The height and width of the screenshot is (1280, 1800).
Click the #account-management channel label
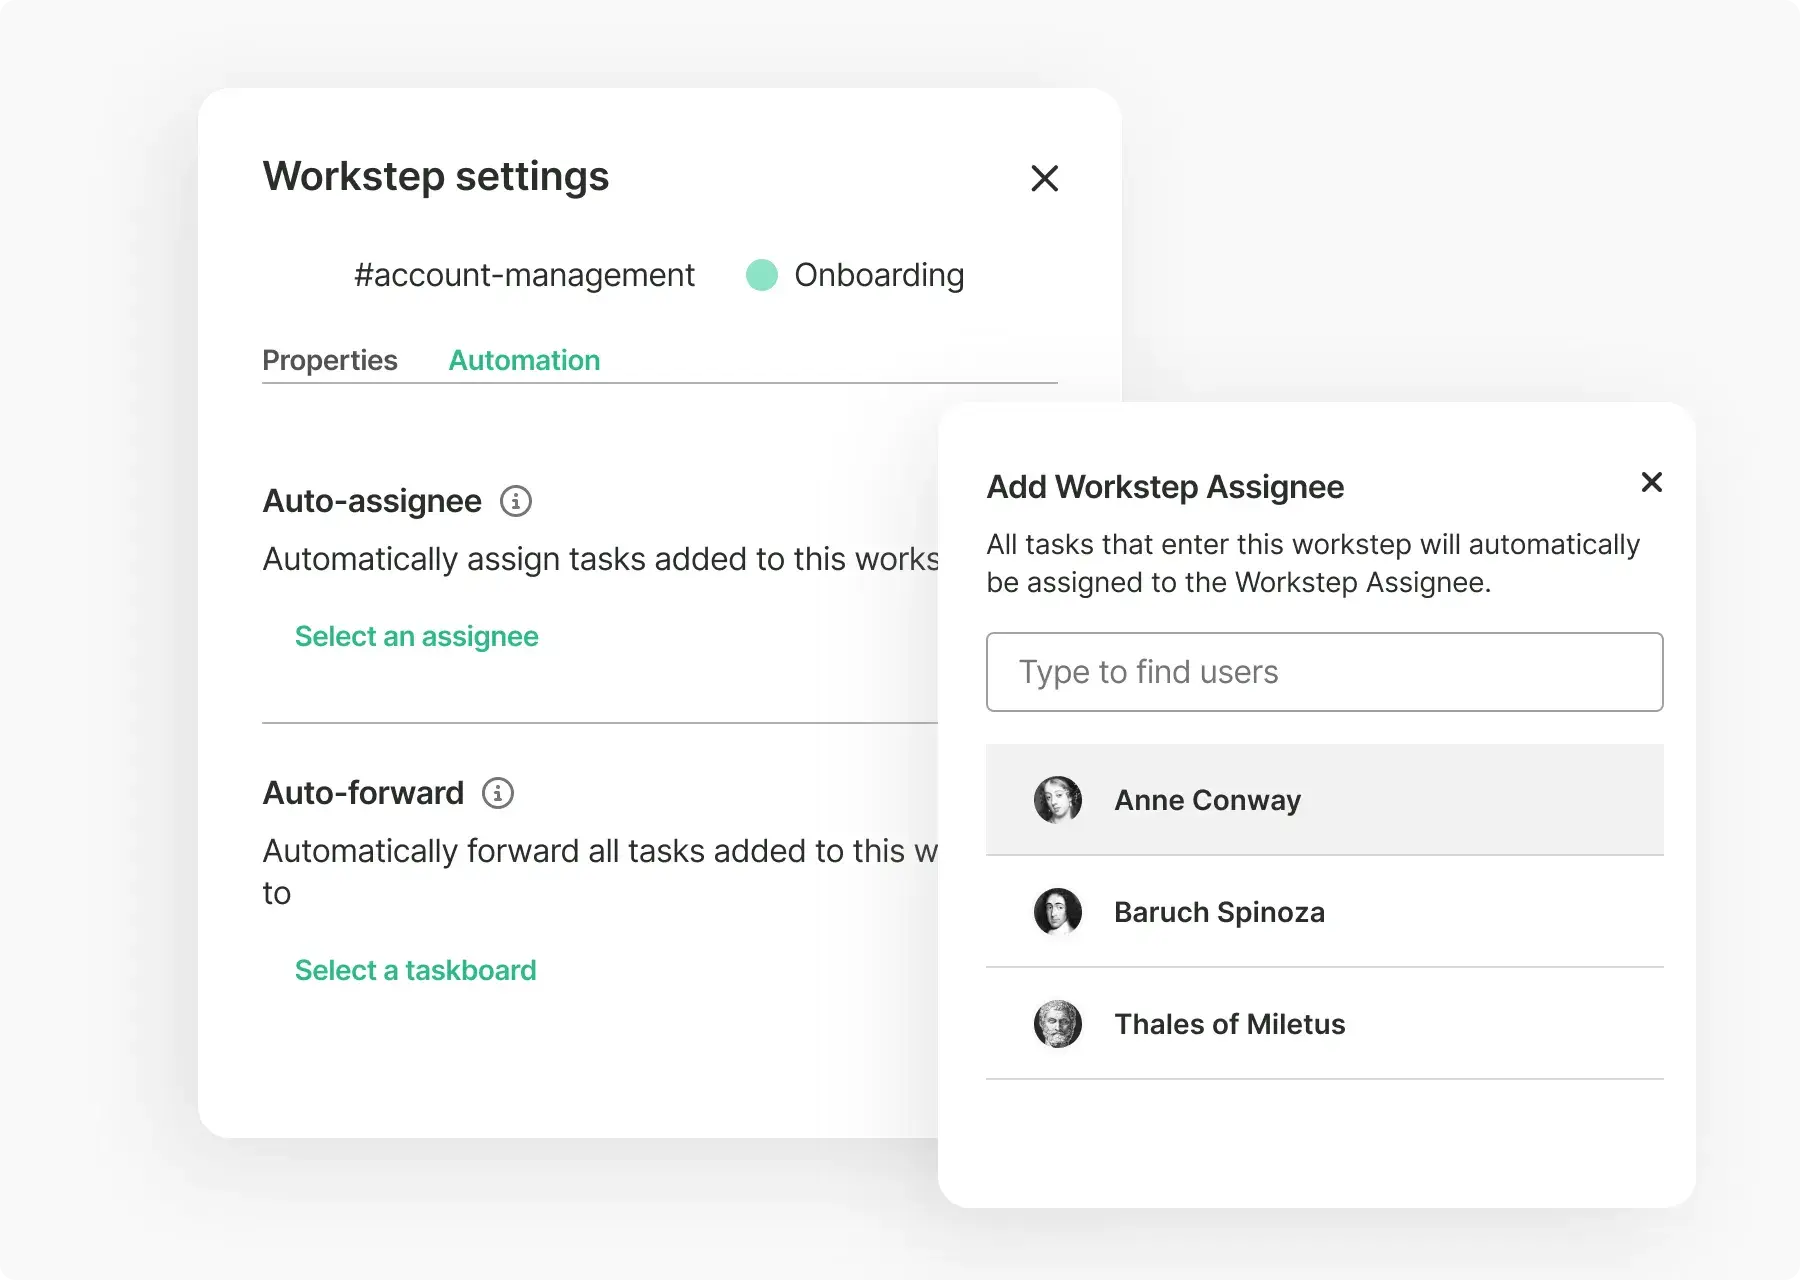[x=524, y=275]
